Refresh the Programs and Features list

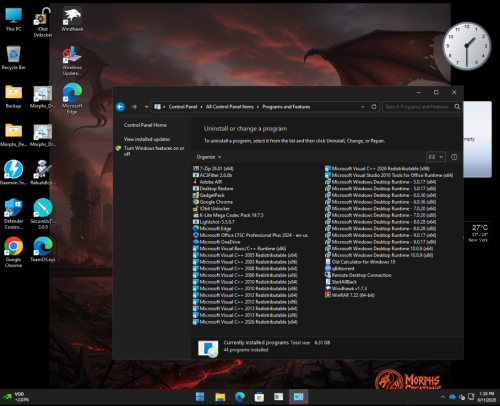coord(374,107)
